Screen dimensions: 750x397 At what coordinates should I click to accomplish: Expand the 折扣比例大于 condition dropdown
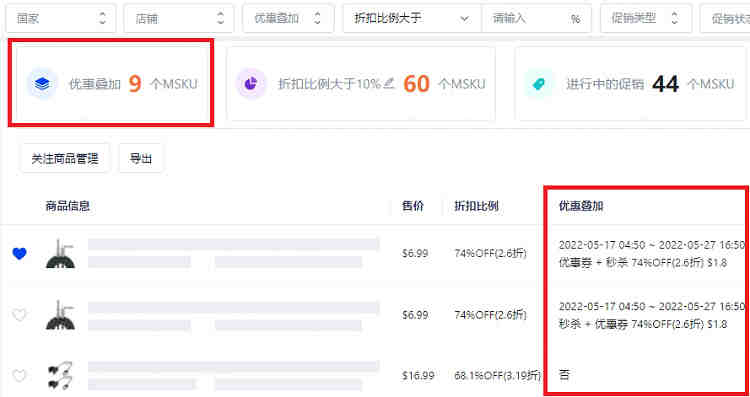pyautogui.click(x=412, y=19)
